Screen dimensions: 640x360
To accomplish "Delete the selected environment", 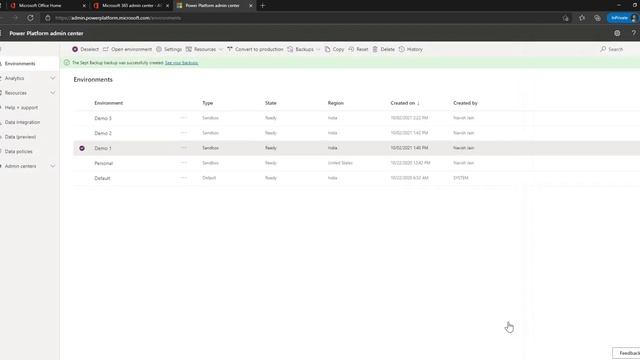I will coord(384,49).
